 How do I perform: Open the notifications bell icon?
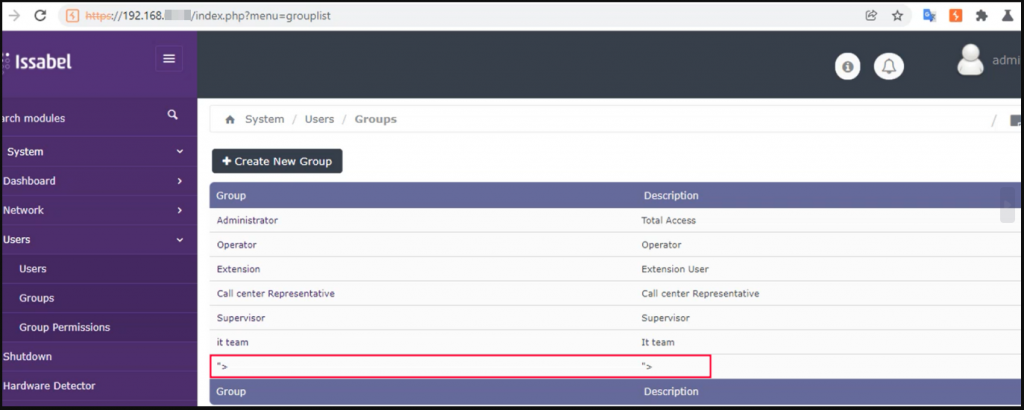coord(889,66)
